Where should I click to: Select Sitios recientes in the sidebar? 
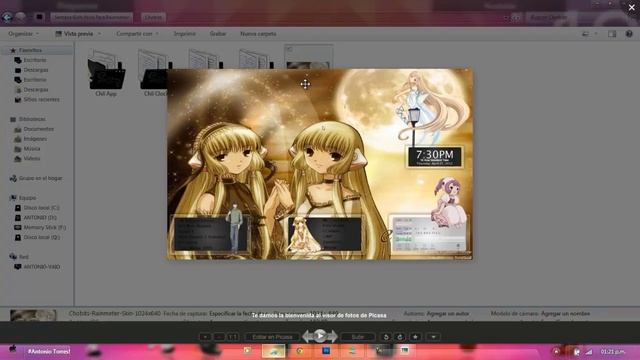[x=41, y=100]
